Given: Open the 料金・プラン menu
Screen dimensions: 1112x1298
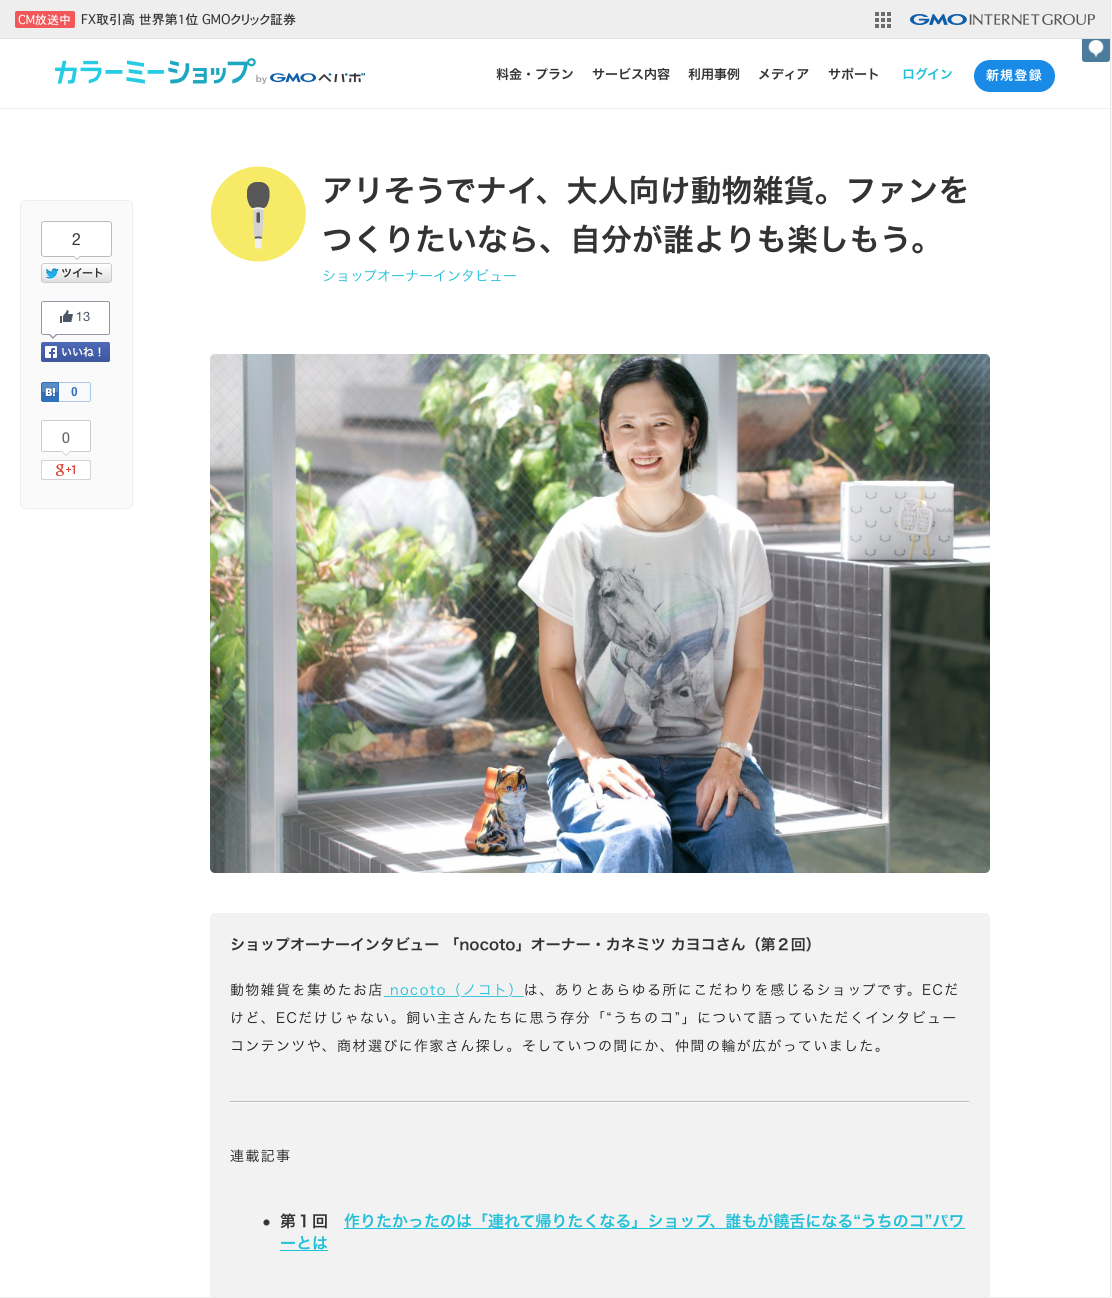Looking at the screenshot, I should coord(535,74).
